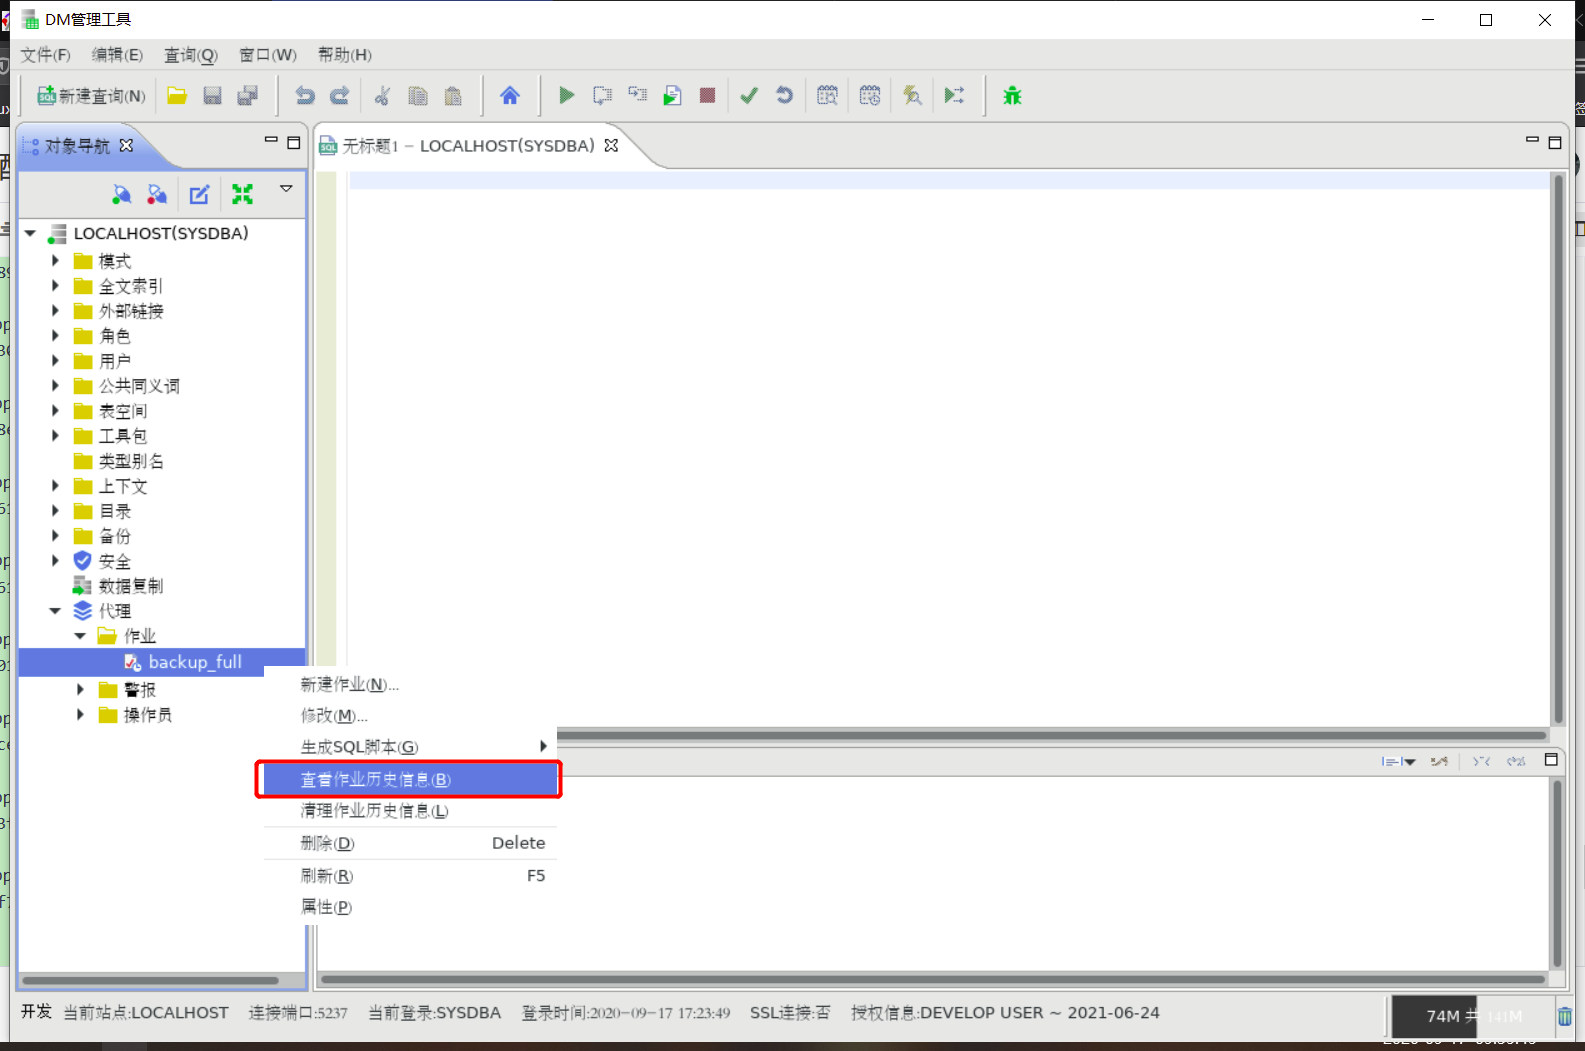Maximize the bottom results panel
The width and height of the screenshot is (1585, 1051).
[1551, 760]
